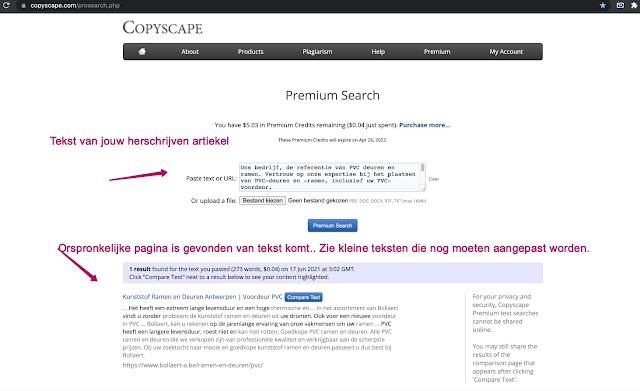Viewport: 640px width, 391px height.
Task: Open the Kunststof Ramen en Deuren Antwerpen result
Action: click(202, 297)
